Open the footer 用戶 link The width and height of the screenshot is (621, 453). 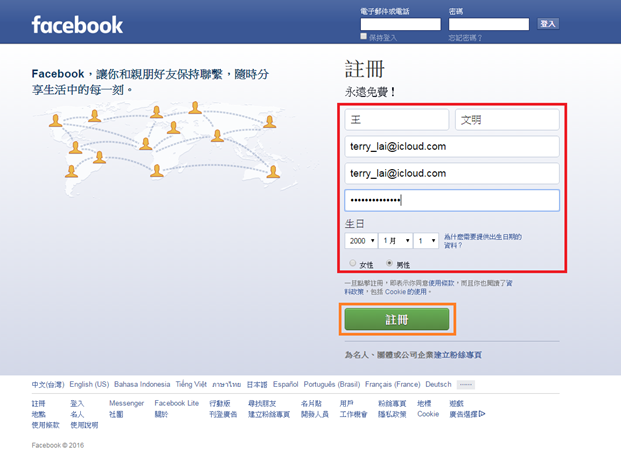347,404
